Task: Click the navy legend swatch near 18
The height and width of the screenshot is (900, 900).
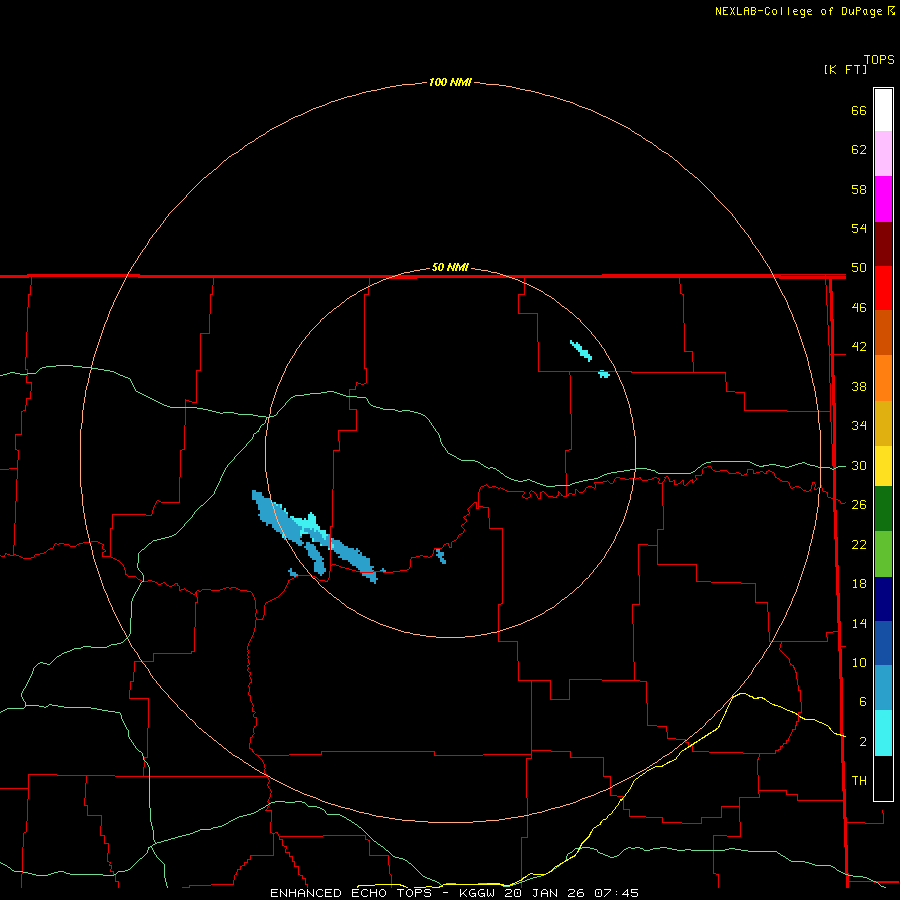Action: pos(883,599)
